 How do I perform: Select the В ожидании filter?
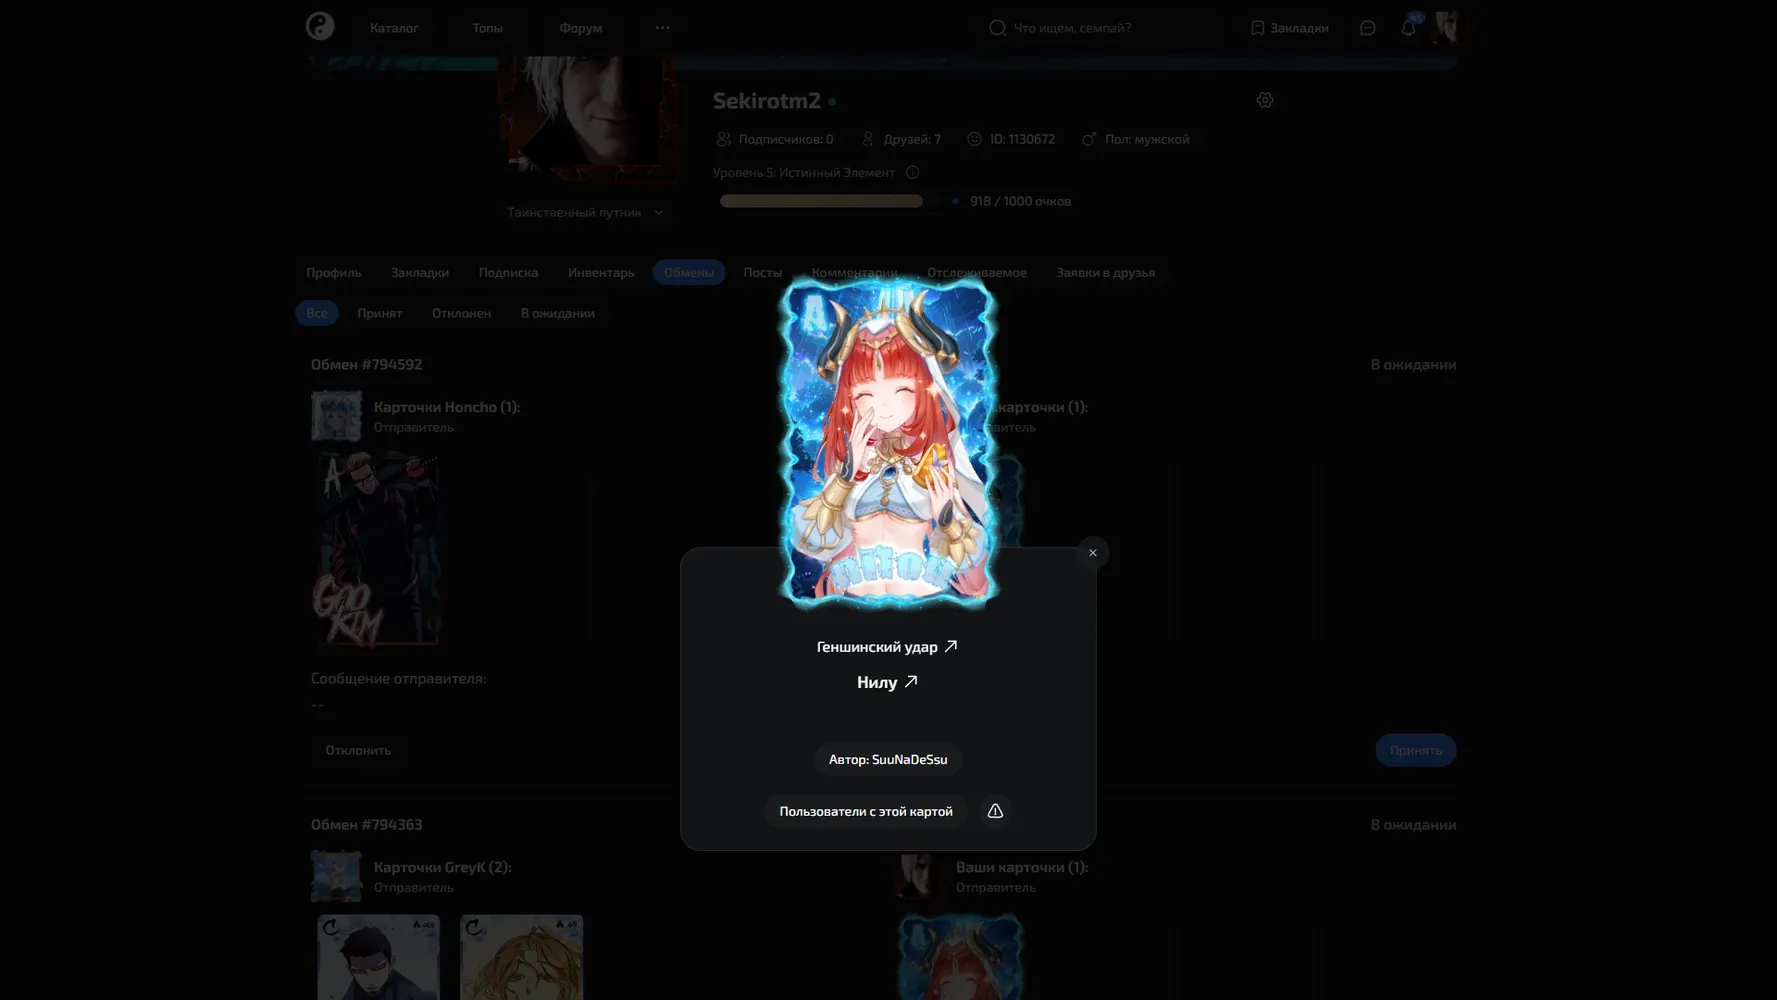[x=557, y=313]
